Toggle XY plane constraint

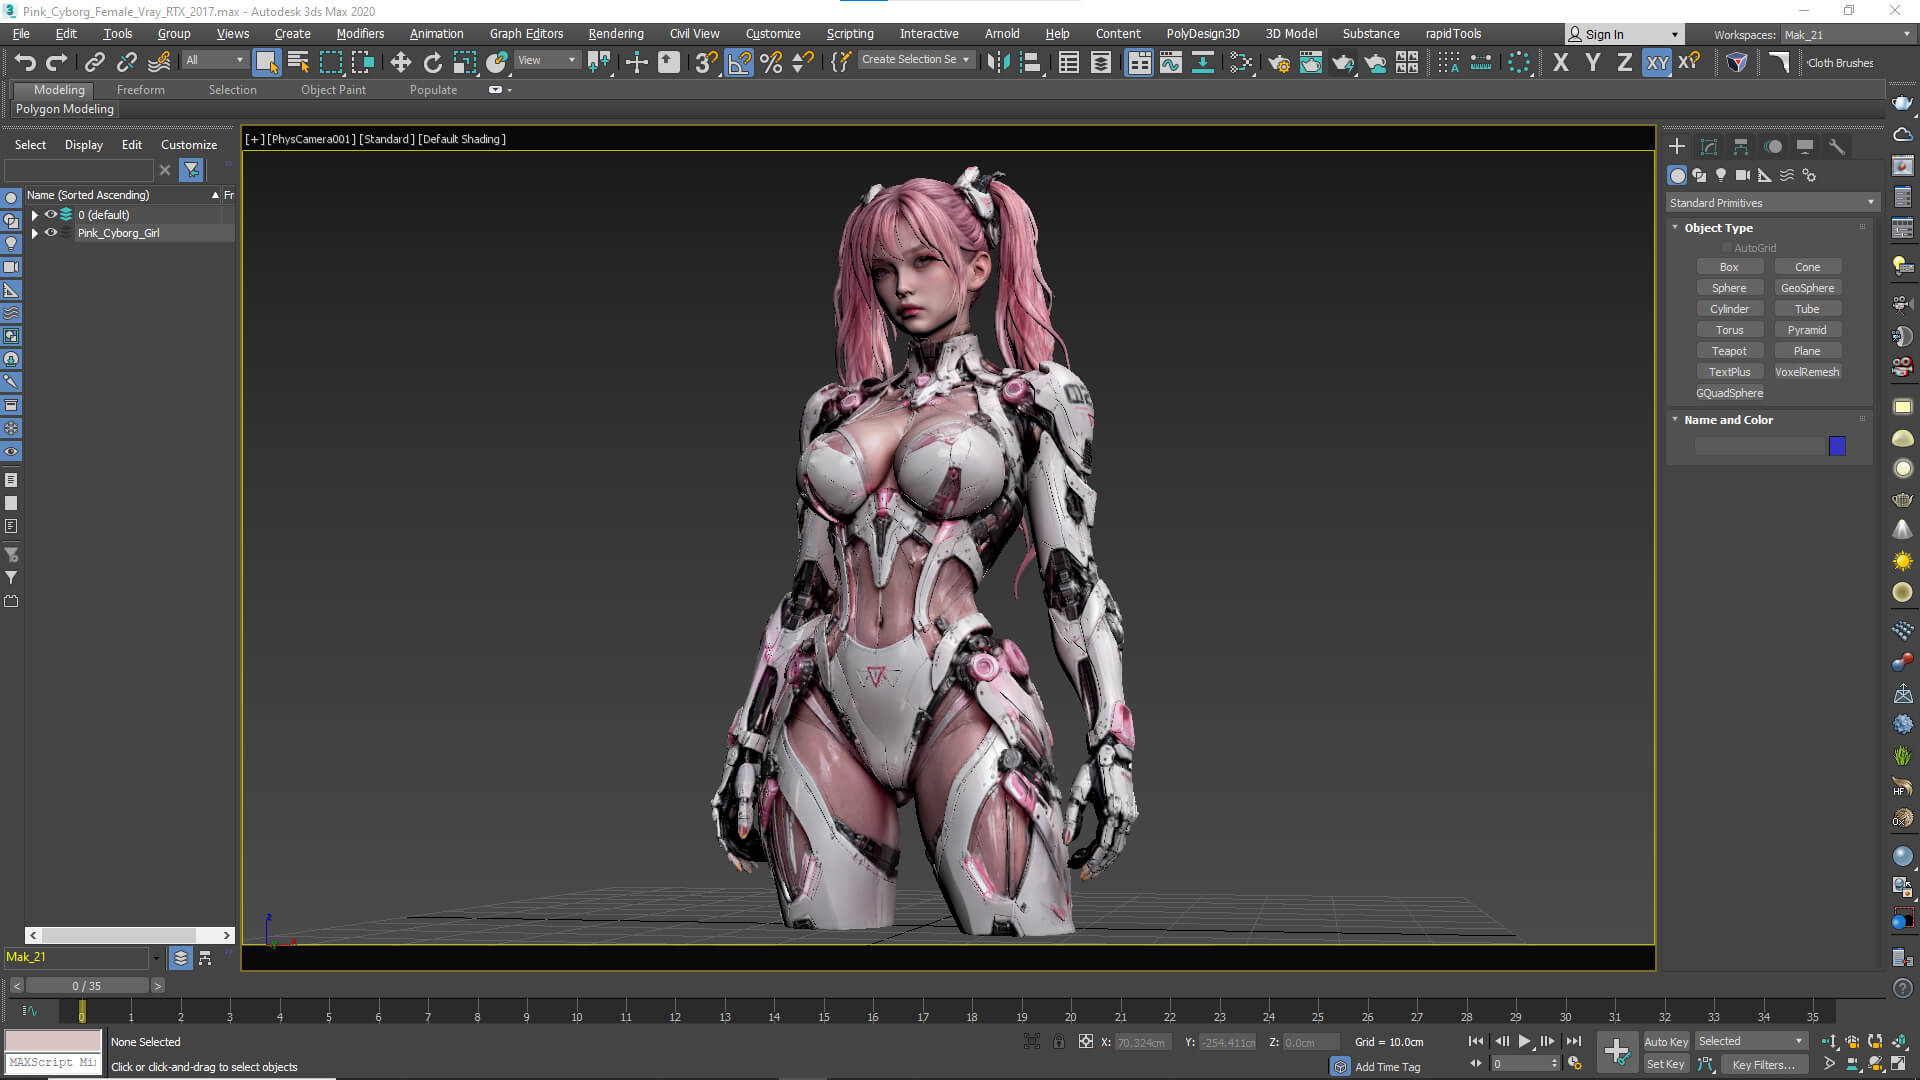coord(1657,63)
